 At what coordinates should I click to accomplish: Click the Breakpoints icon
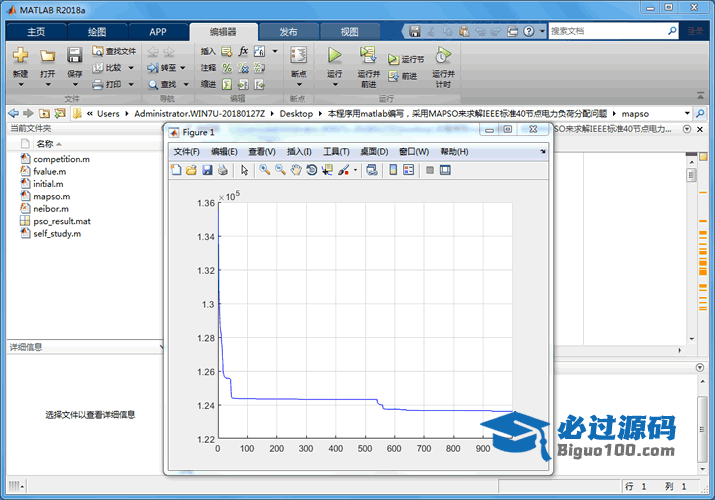[x=299, y=55]
